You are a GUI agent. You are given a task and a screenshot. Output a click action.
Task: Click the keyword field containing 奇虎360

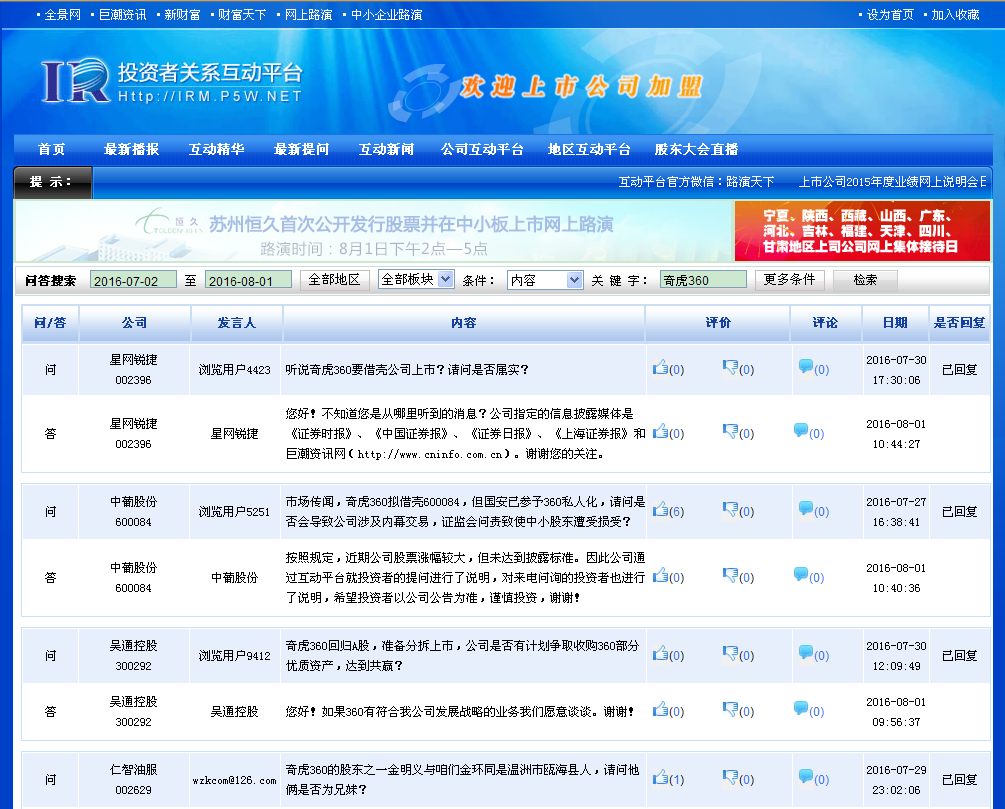[x=703, y=281]
